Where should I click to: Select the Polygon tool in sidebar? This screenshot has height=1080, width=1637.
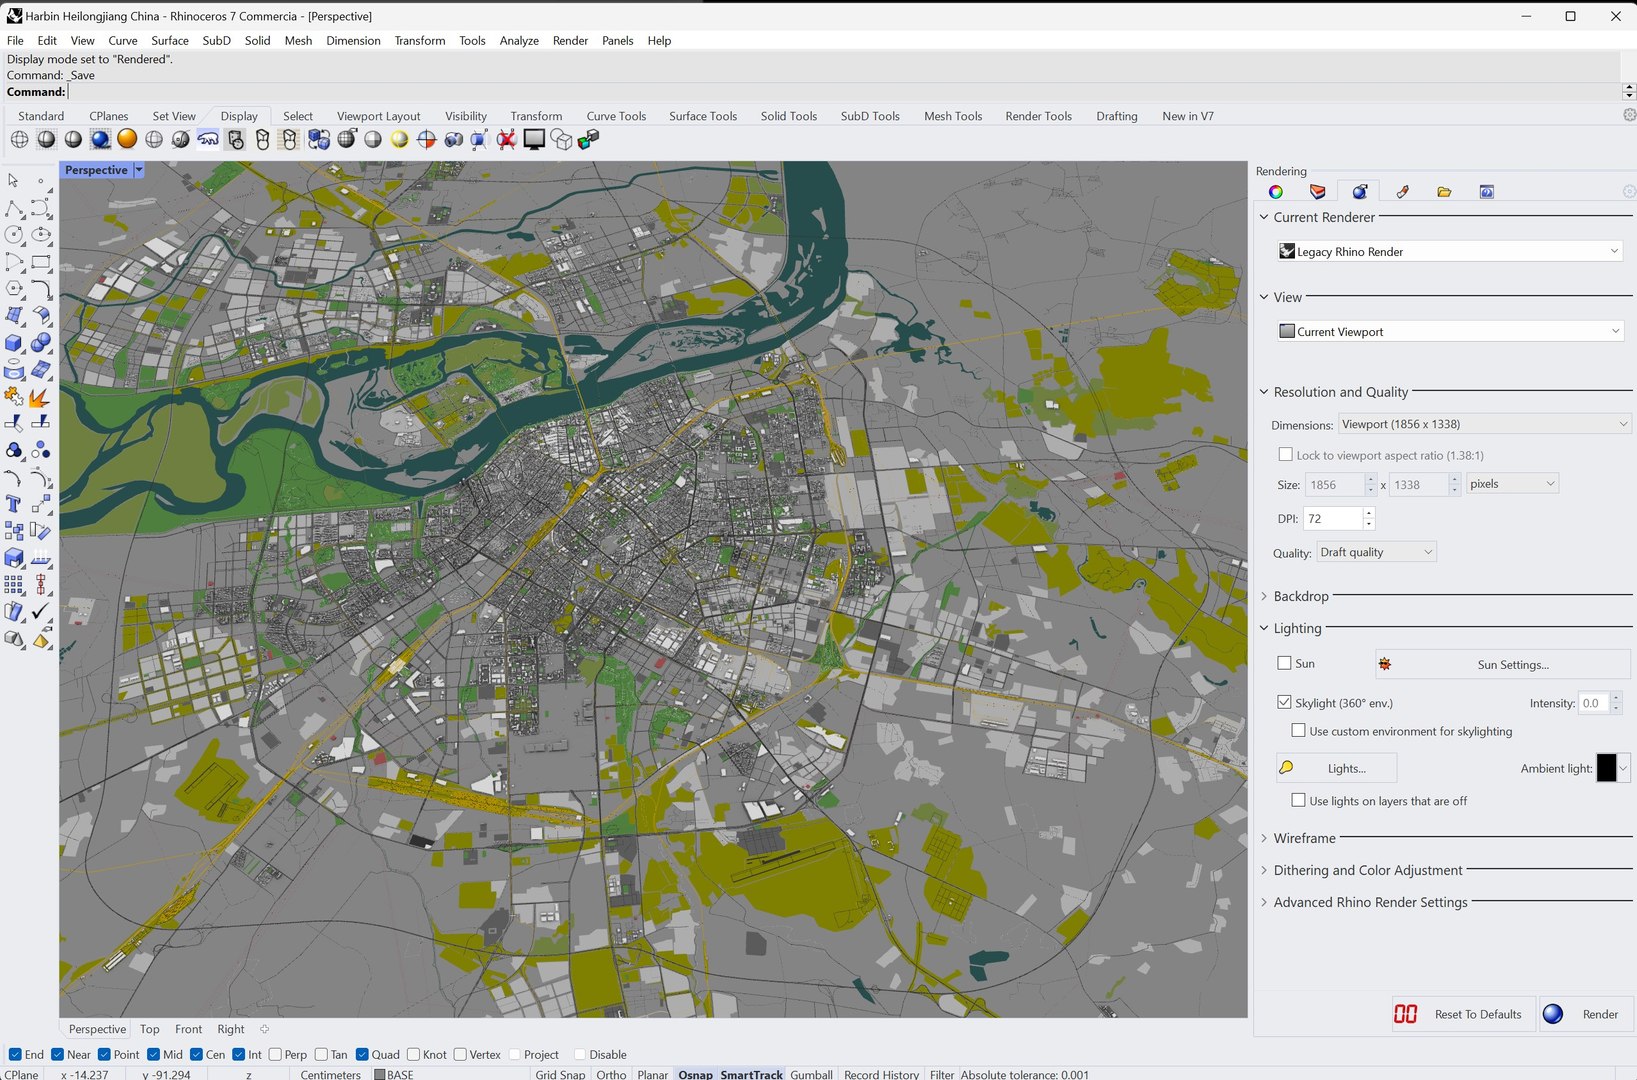(x=14, y=289)
